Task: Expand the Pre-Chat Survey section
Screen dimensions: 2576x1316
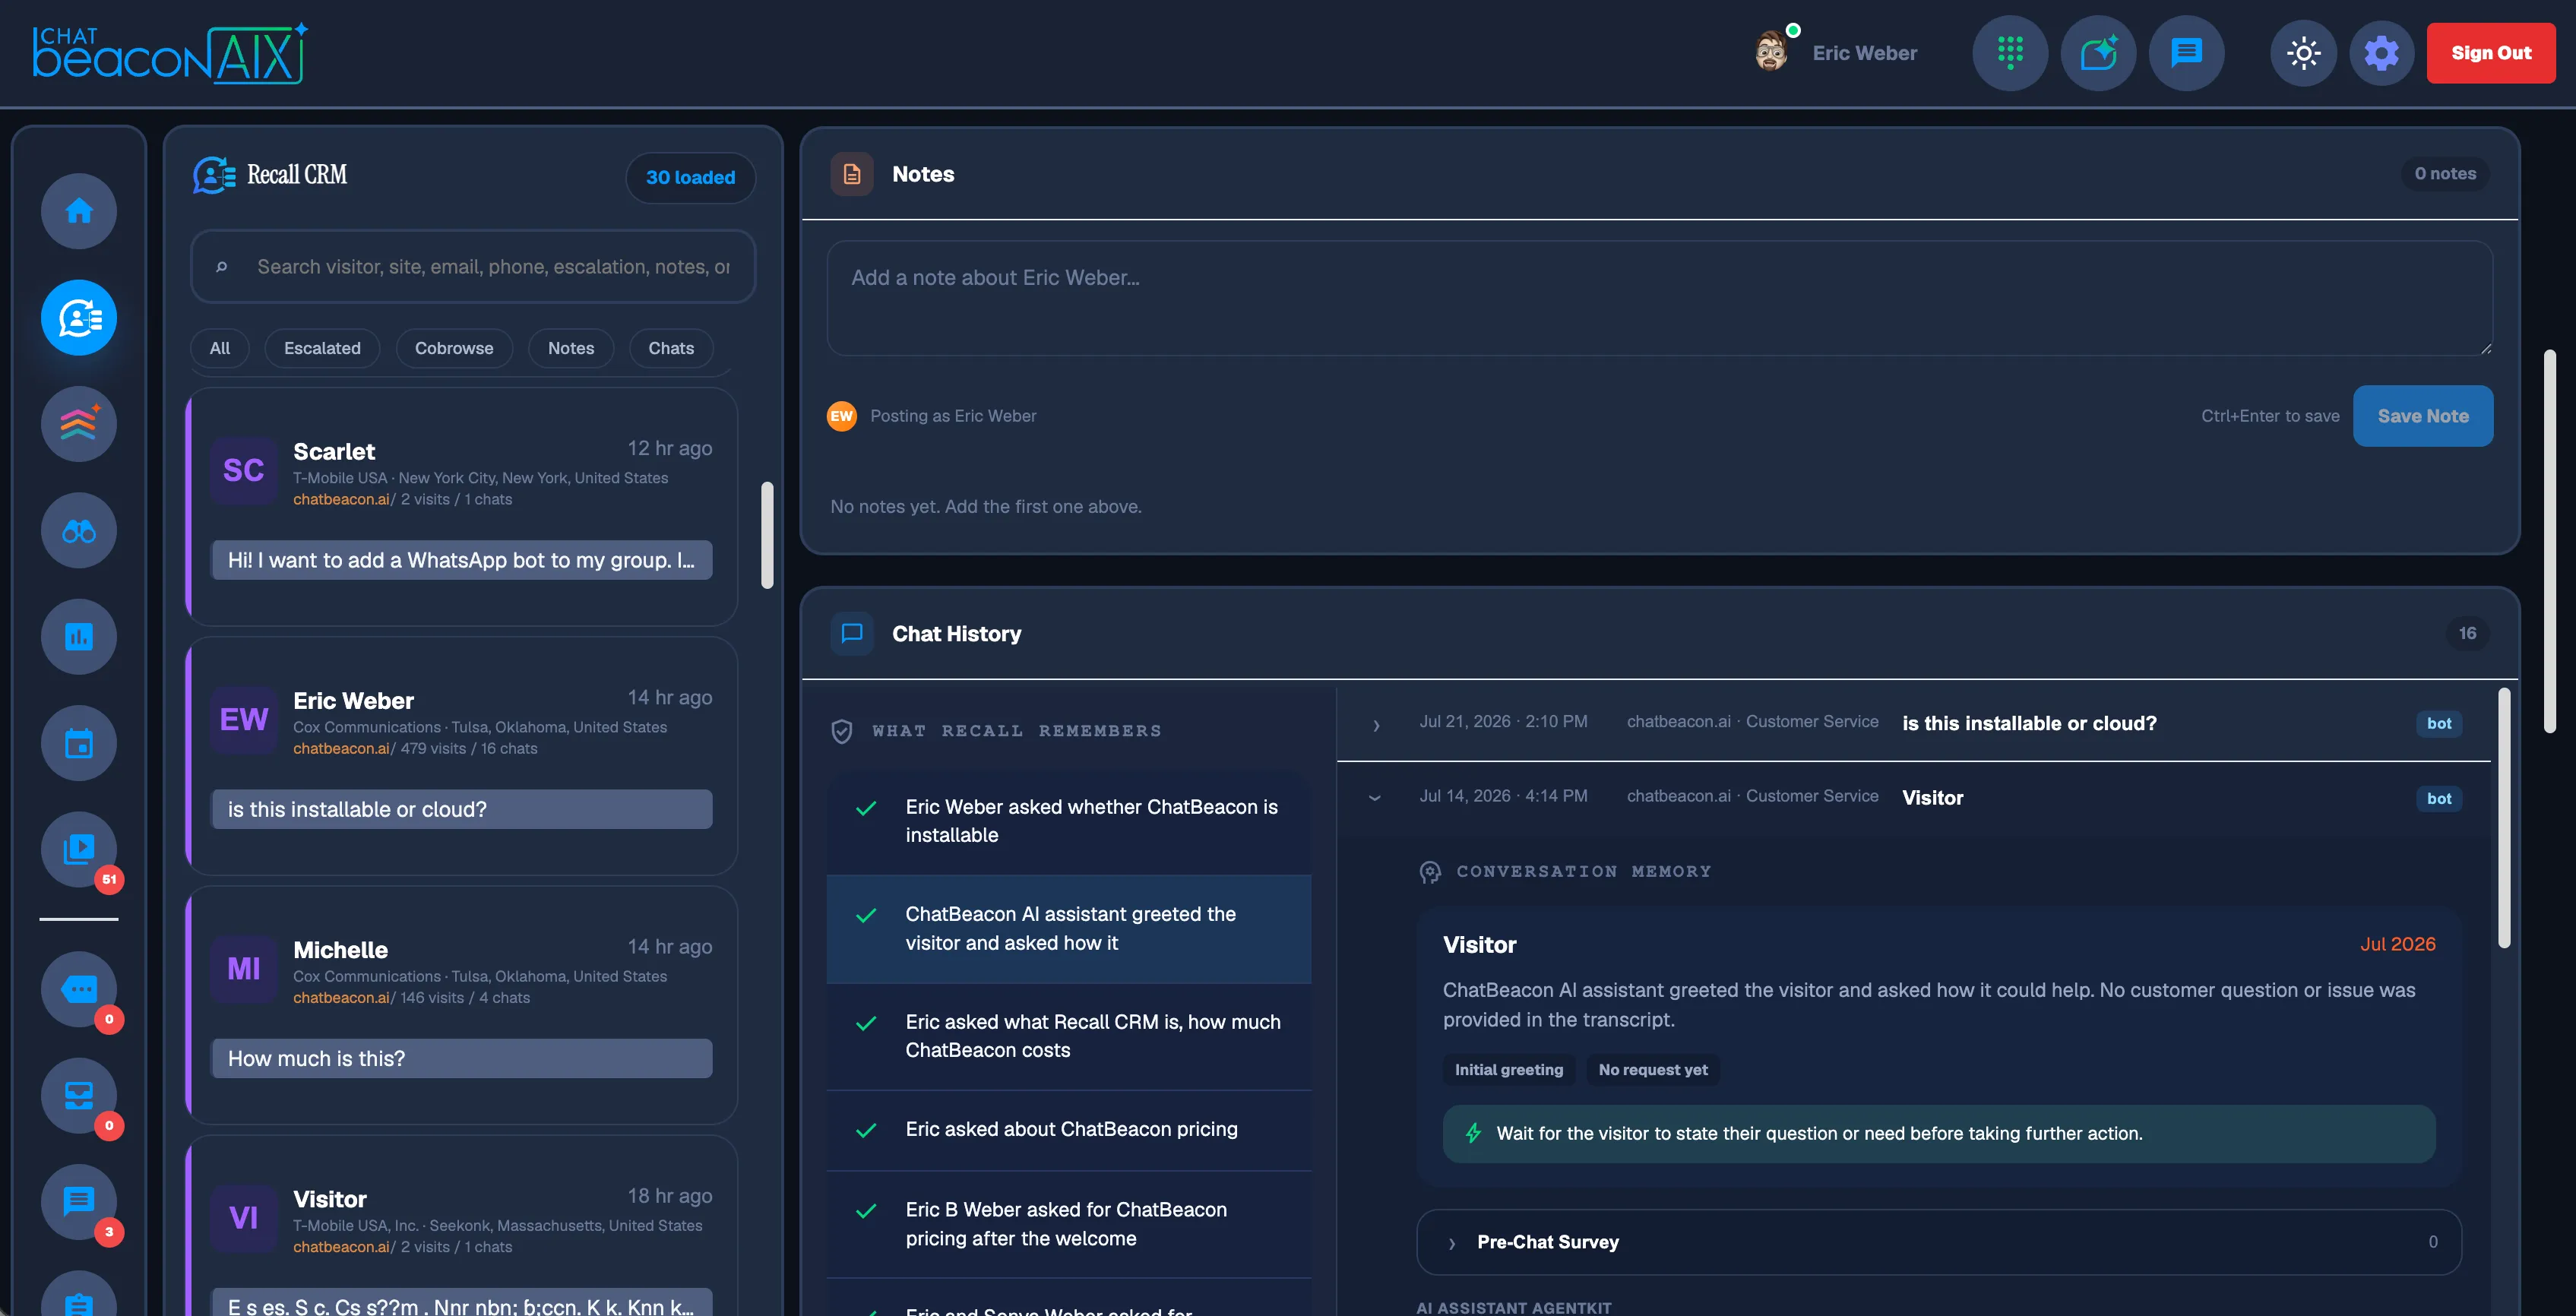Action: click(x=1938, y=1242)
